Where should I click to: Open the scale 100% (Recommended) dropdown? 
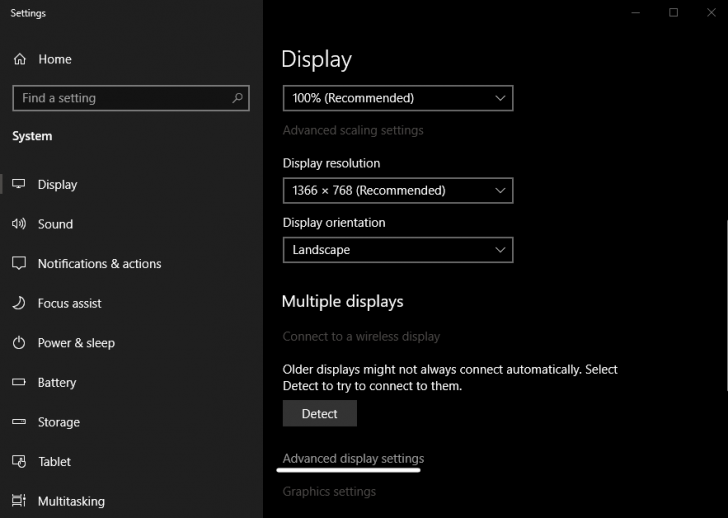point(397,98)
